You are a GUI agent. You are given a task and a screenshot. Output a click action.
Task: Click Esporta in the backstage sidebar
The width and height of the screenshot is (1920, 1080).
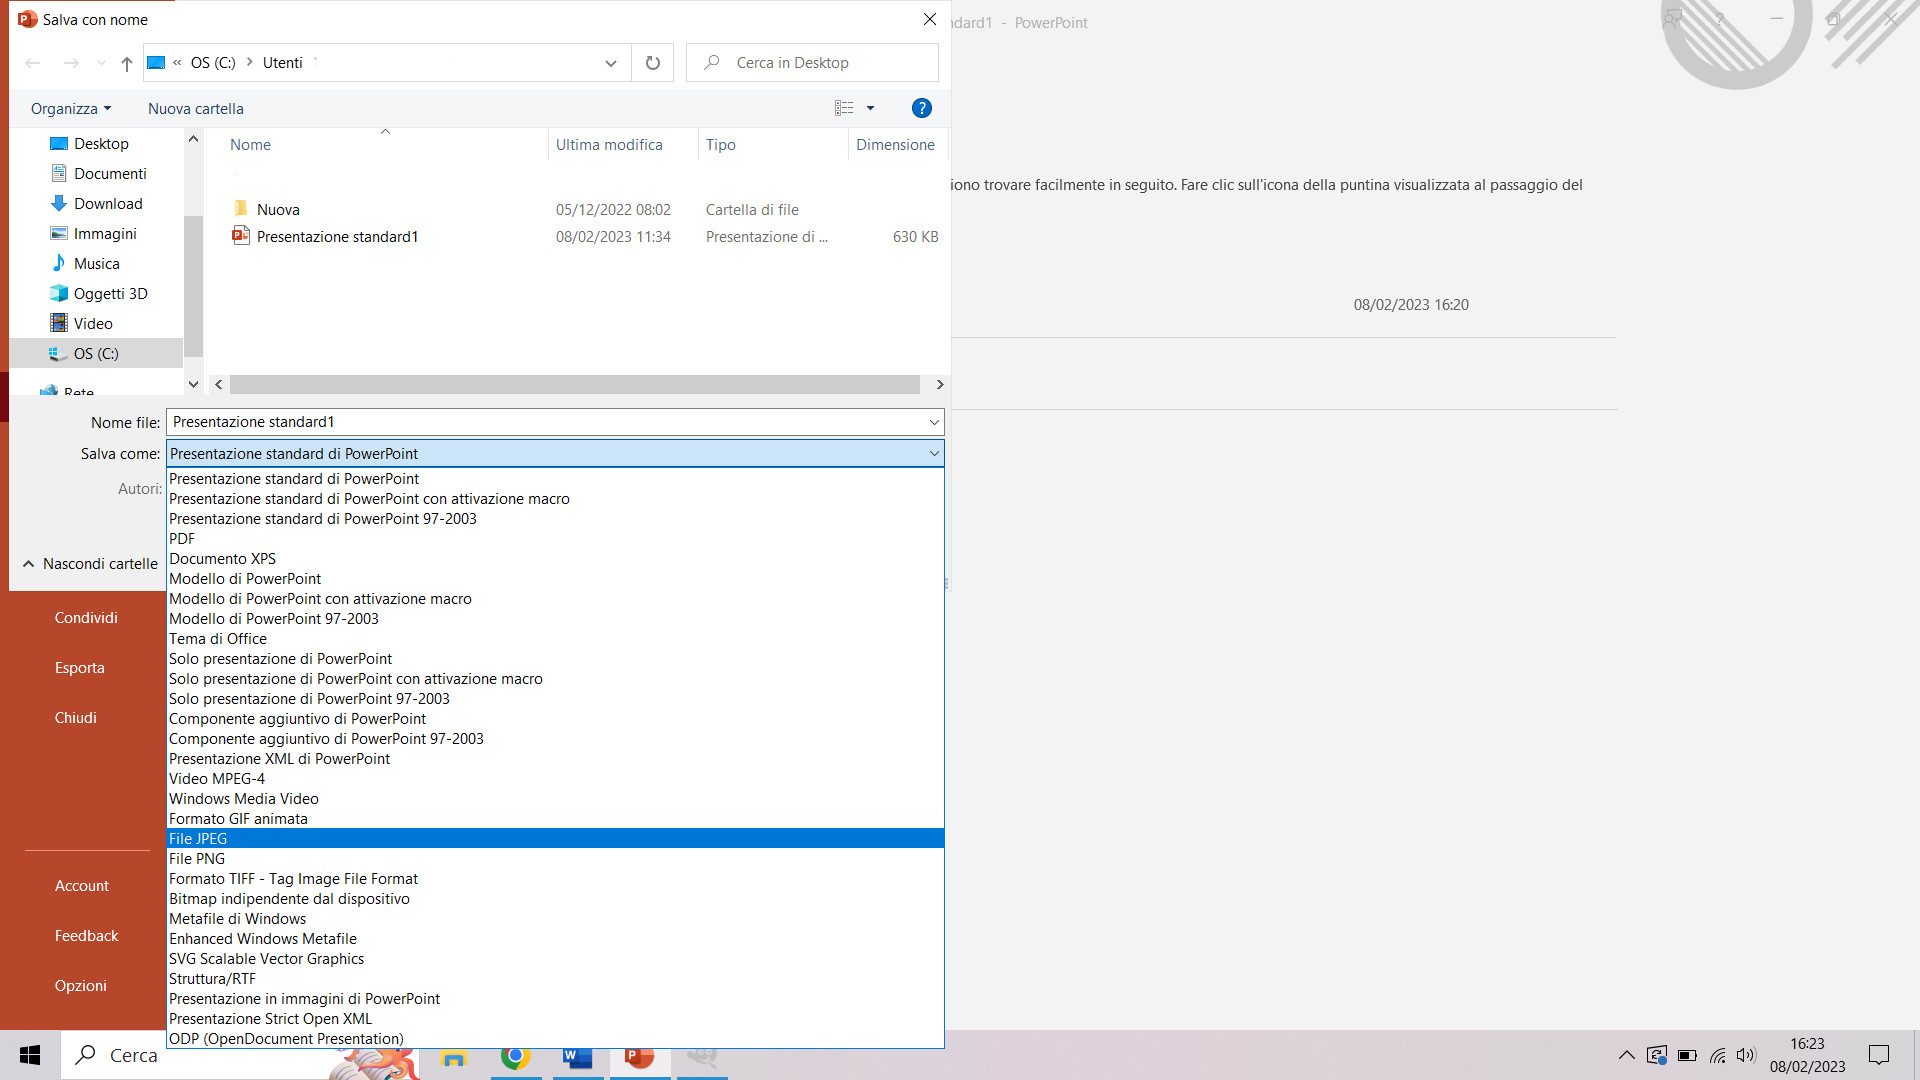79,668
